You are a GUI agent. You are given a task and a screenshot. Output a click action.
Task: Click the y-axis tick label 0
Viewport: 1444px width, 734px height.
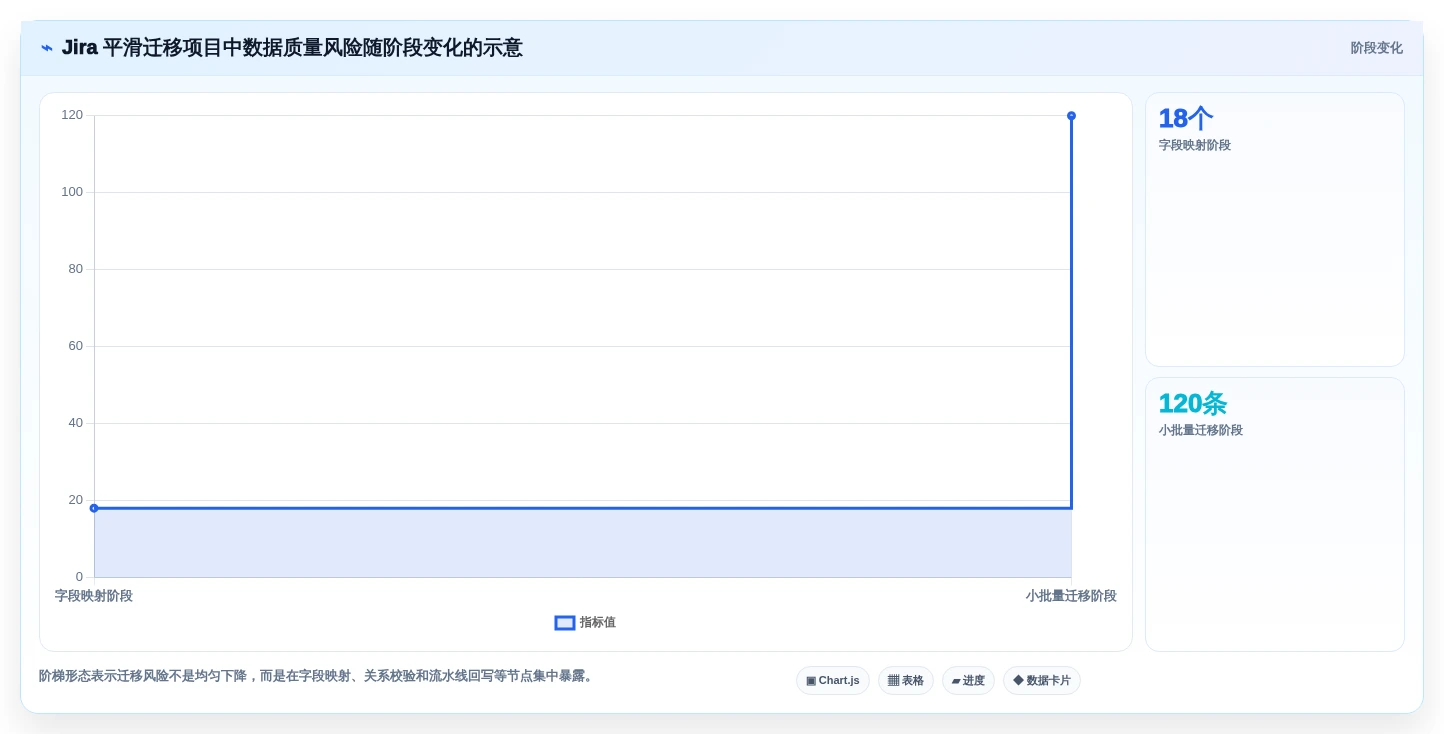coord(79,577)
